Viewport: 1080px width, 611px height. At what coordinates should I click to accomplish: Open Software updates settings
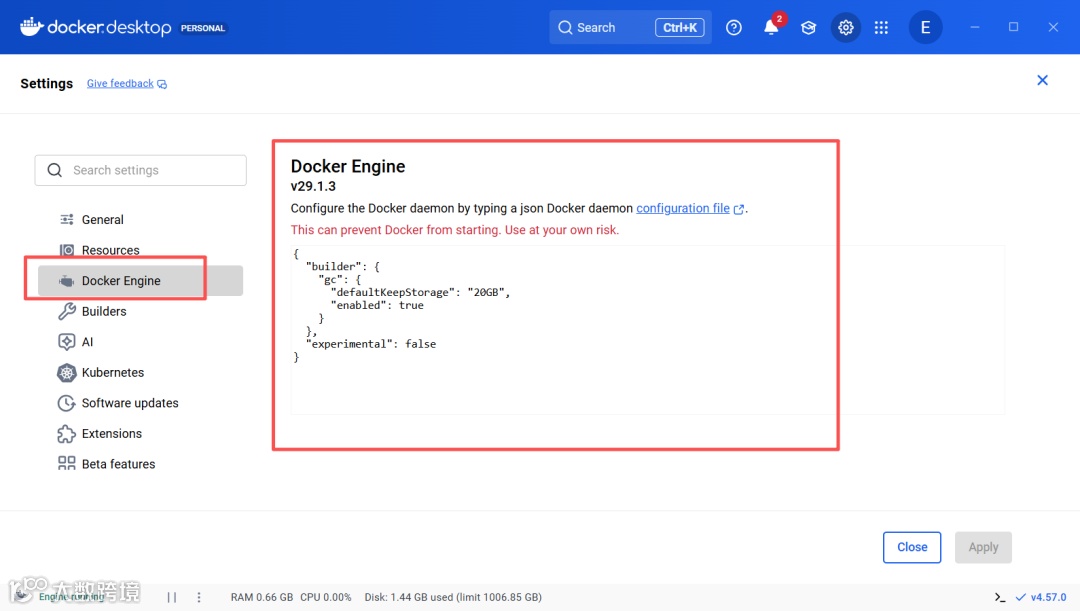[x=141, y=403]
